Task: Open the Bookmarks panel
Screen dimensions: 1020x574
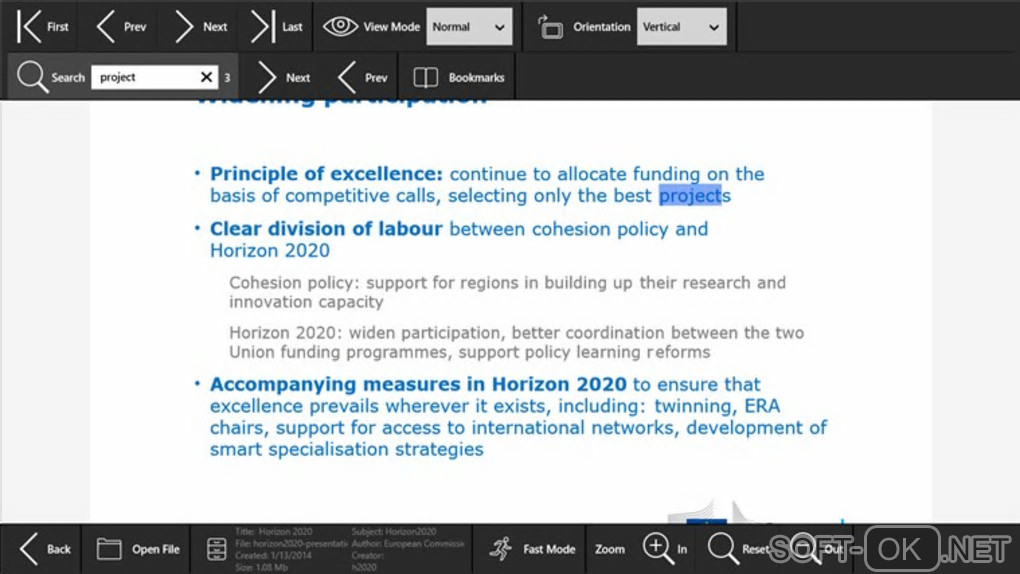Action: tap(459, 77)
